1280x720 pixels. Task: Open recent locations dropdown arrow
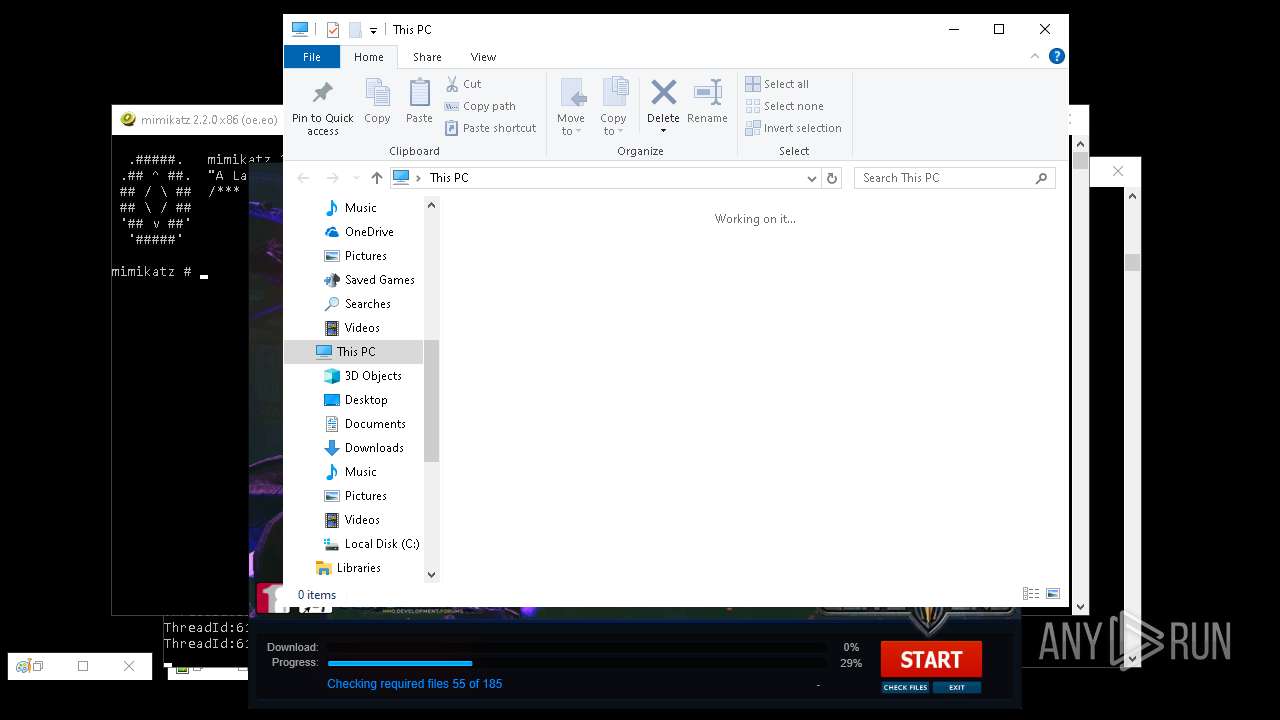[x=355, y=178]
